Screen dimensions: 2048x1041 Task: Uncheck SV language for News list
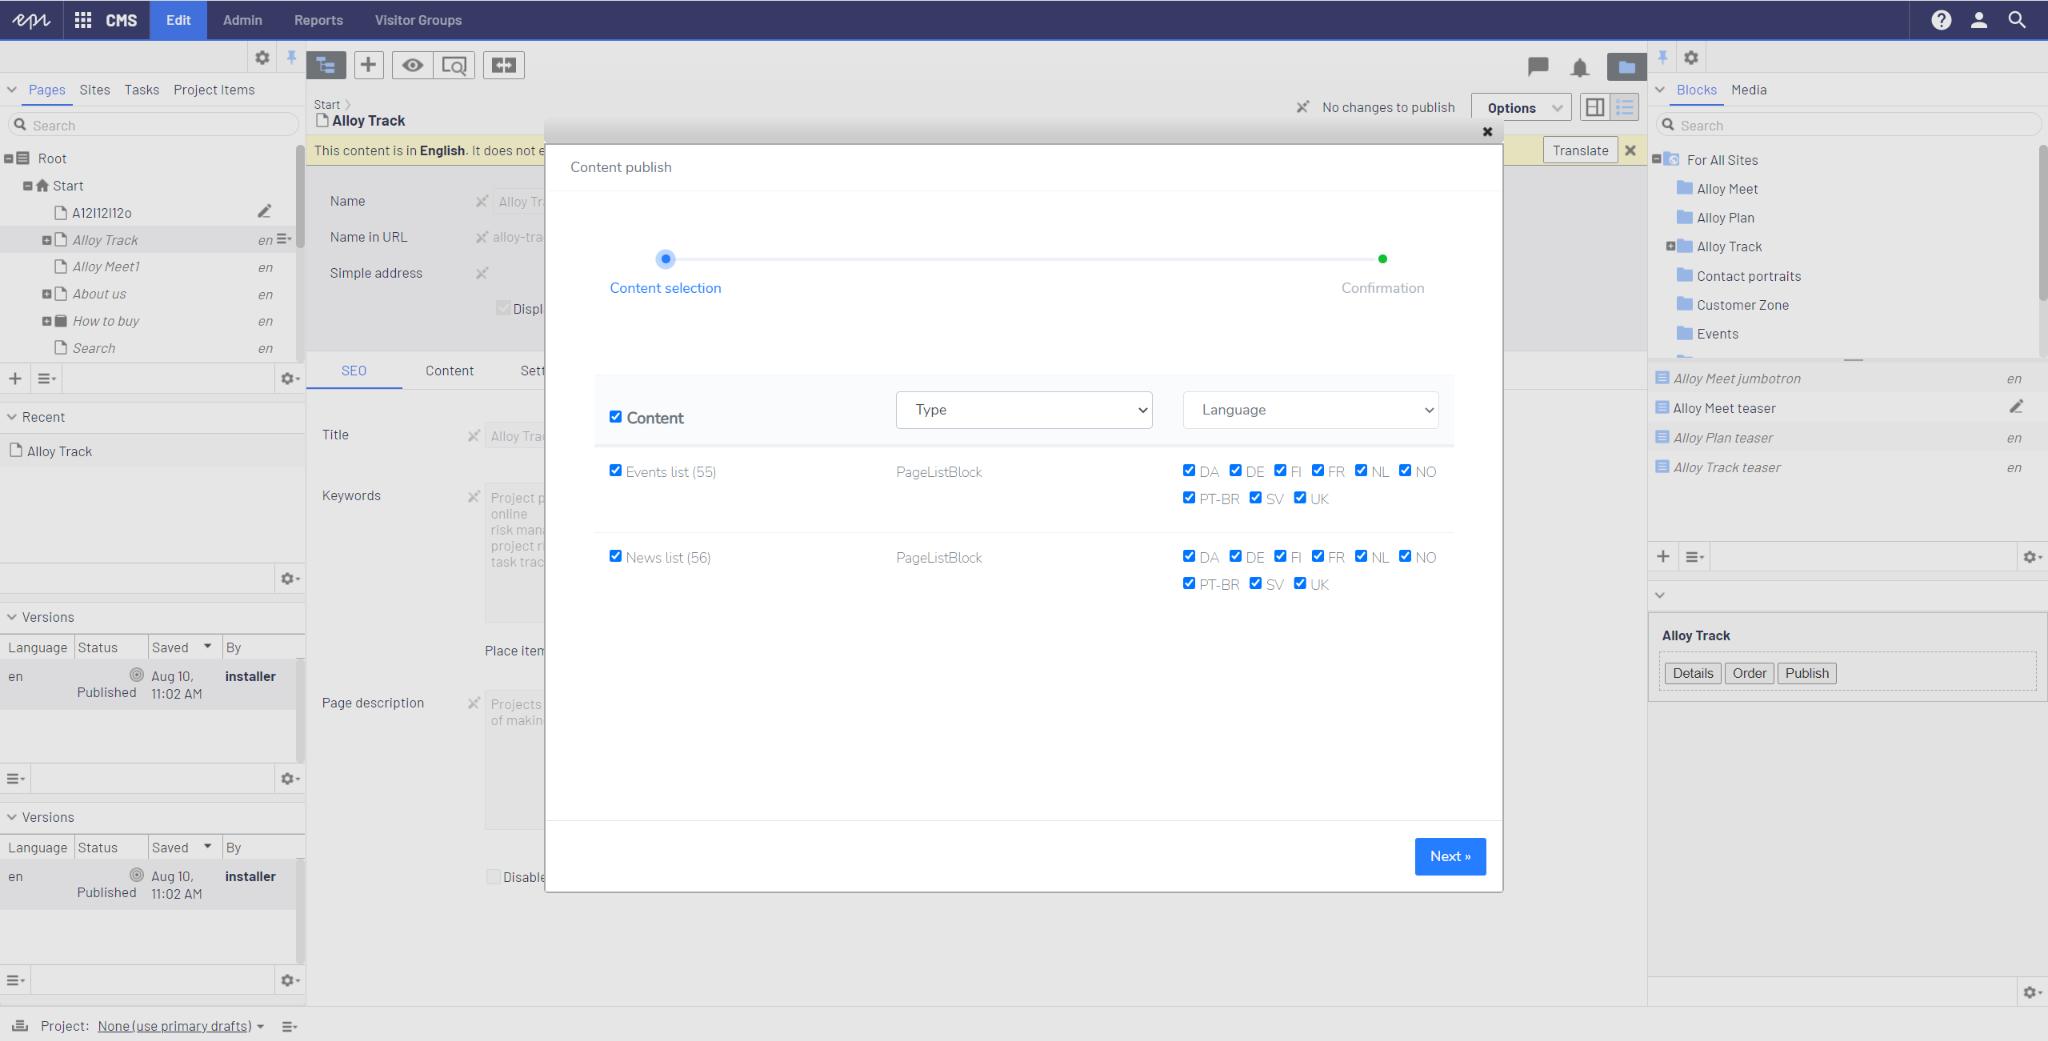click(x=1255, y=584)
